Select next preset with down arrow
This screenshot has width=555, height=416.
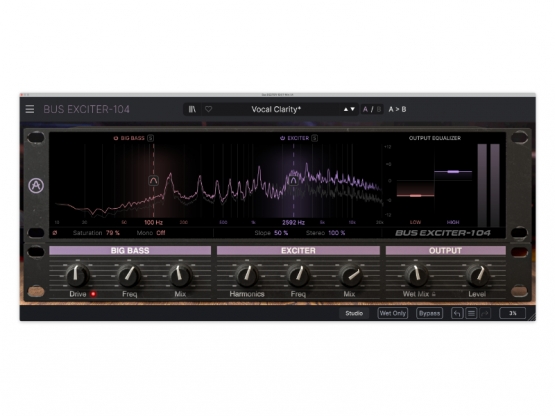(353, 109)
